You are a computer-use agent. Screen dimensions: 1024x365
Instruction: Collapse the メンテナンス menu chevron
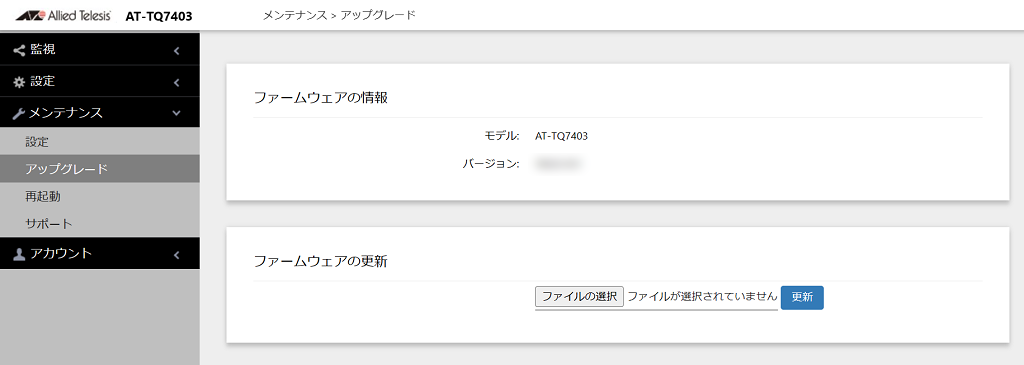176,114
